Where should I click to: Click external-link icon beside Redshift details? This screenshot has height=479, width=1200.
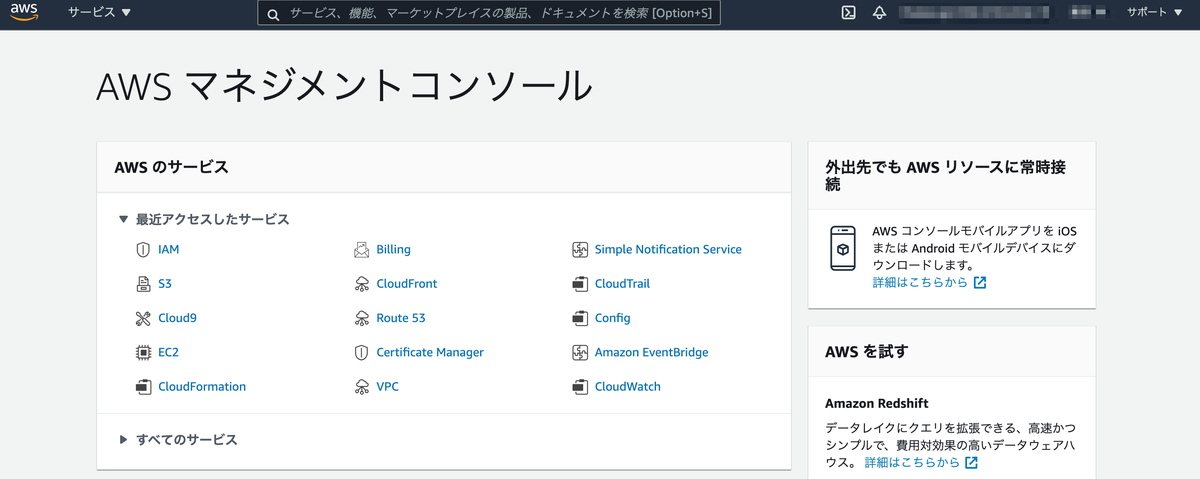[x=971, y=463]
